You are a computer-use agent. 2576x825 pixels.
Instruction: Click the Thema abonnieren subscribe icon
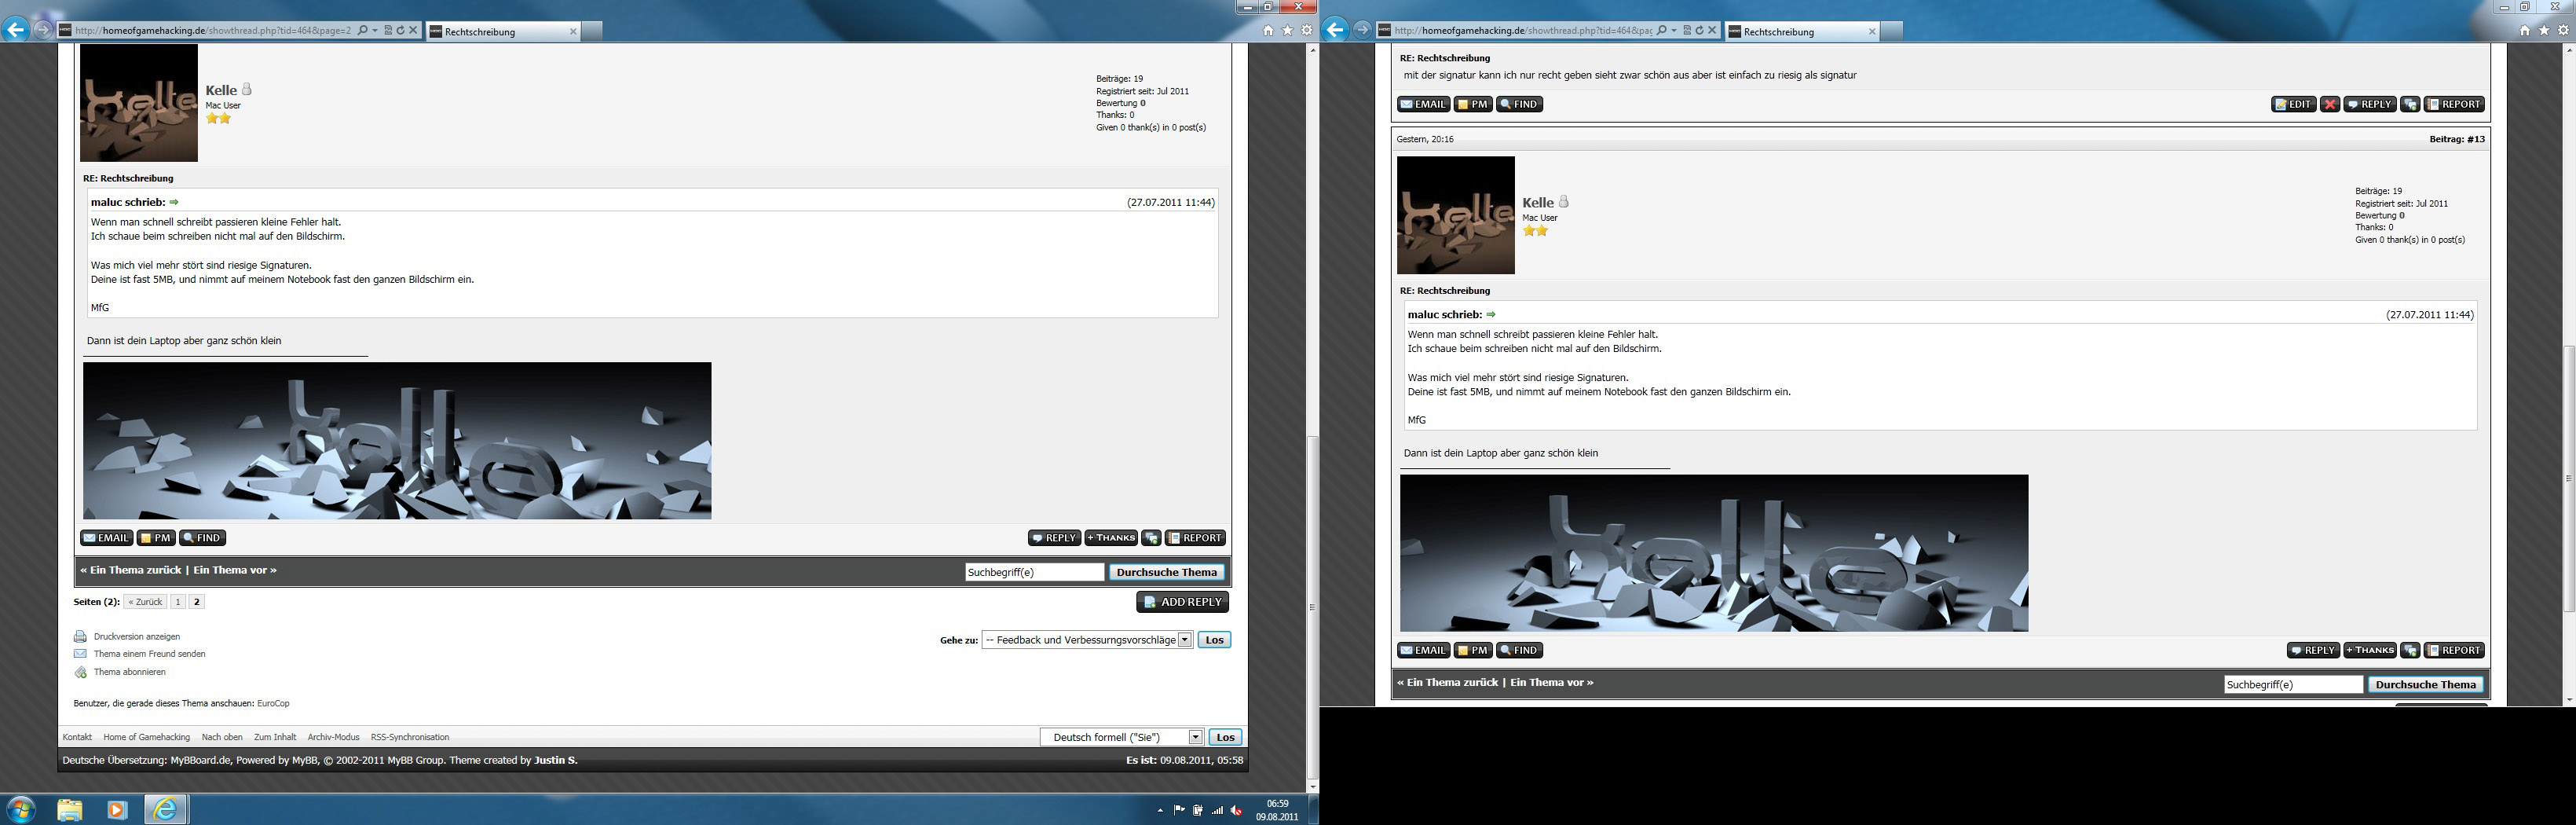click(80, 672)
